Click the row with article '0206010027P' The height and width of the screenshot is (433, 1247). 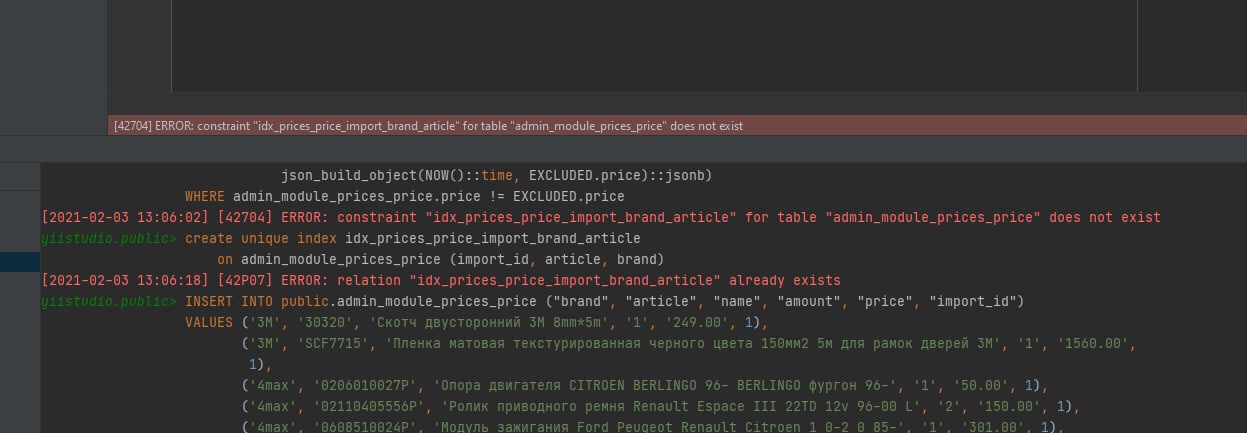[644, 385]
